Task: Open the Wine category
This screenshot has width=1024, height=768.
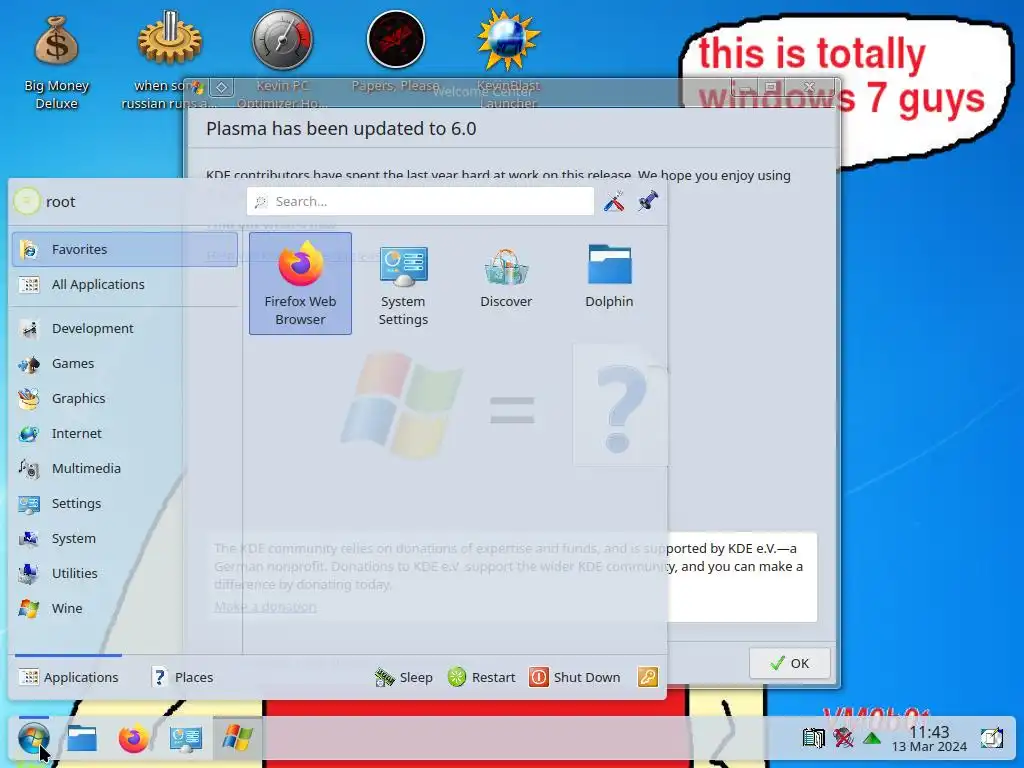Action: [x=125, y=609]
